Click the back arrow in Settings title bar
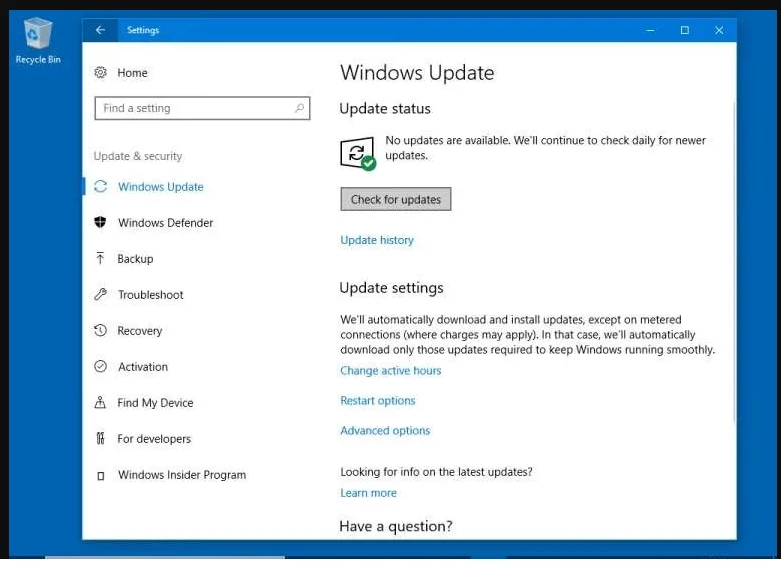 100,30
